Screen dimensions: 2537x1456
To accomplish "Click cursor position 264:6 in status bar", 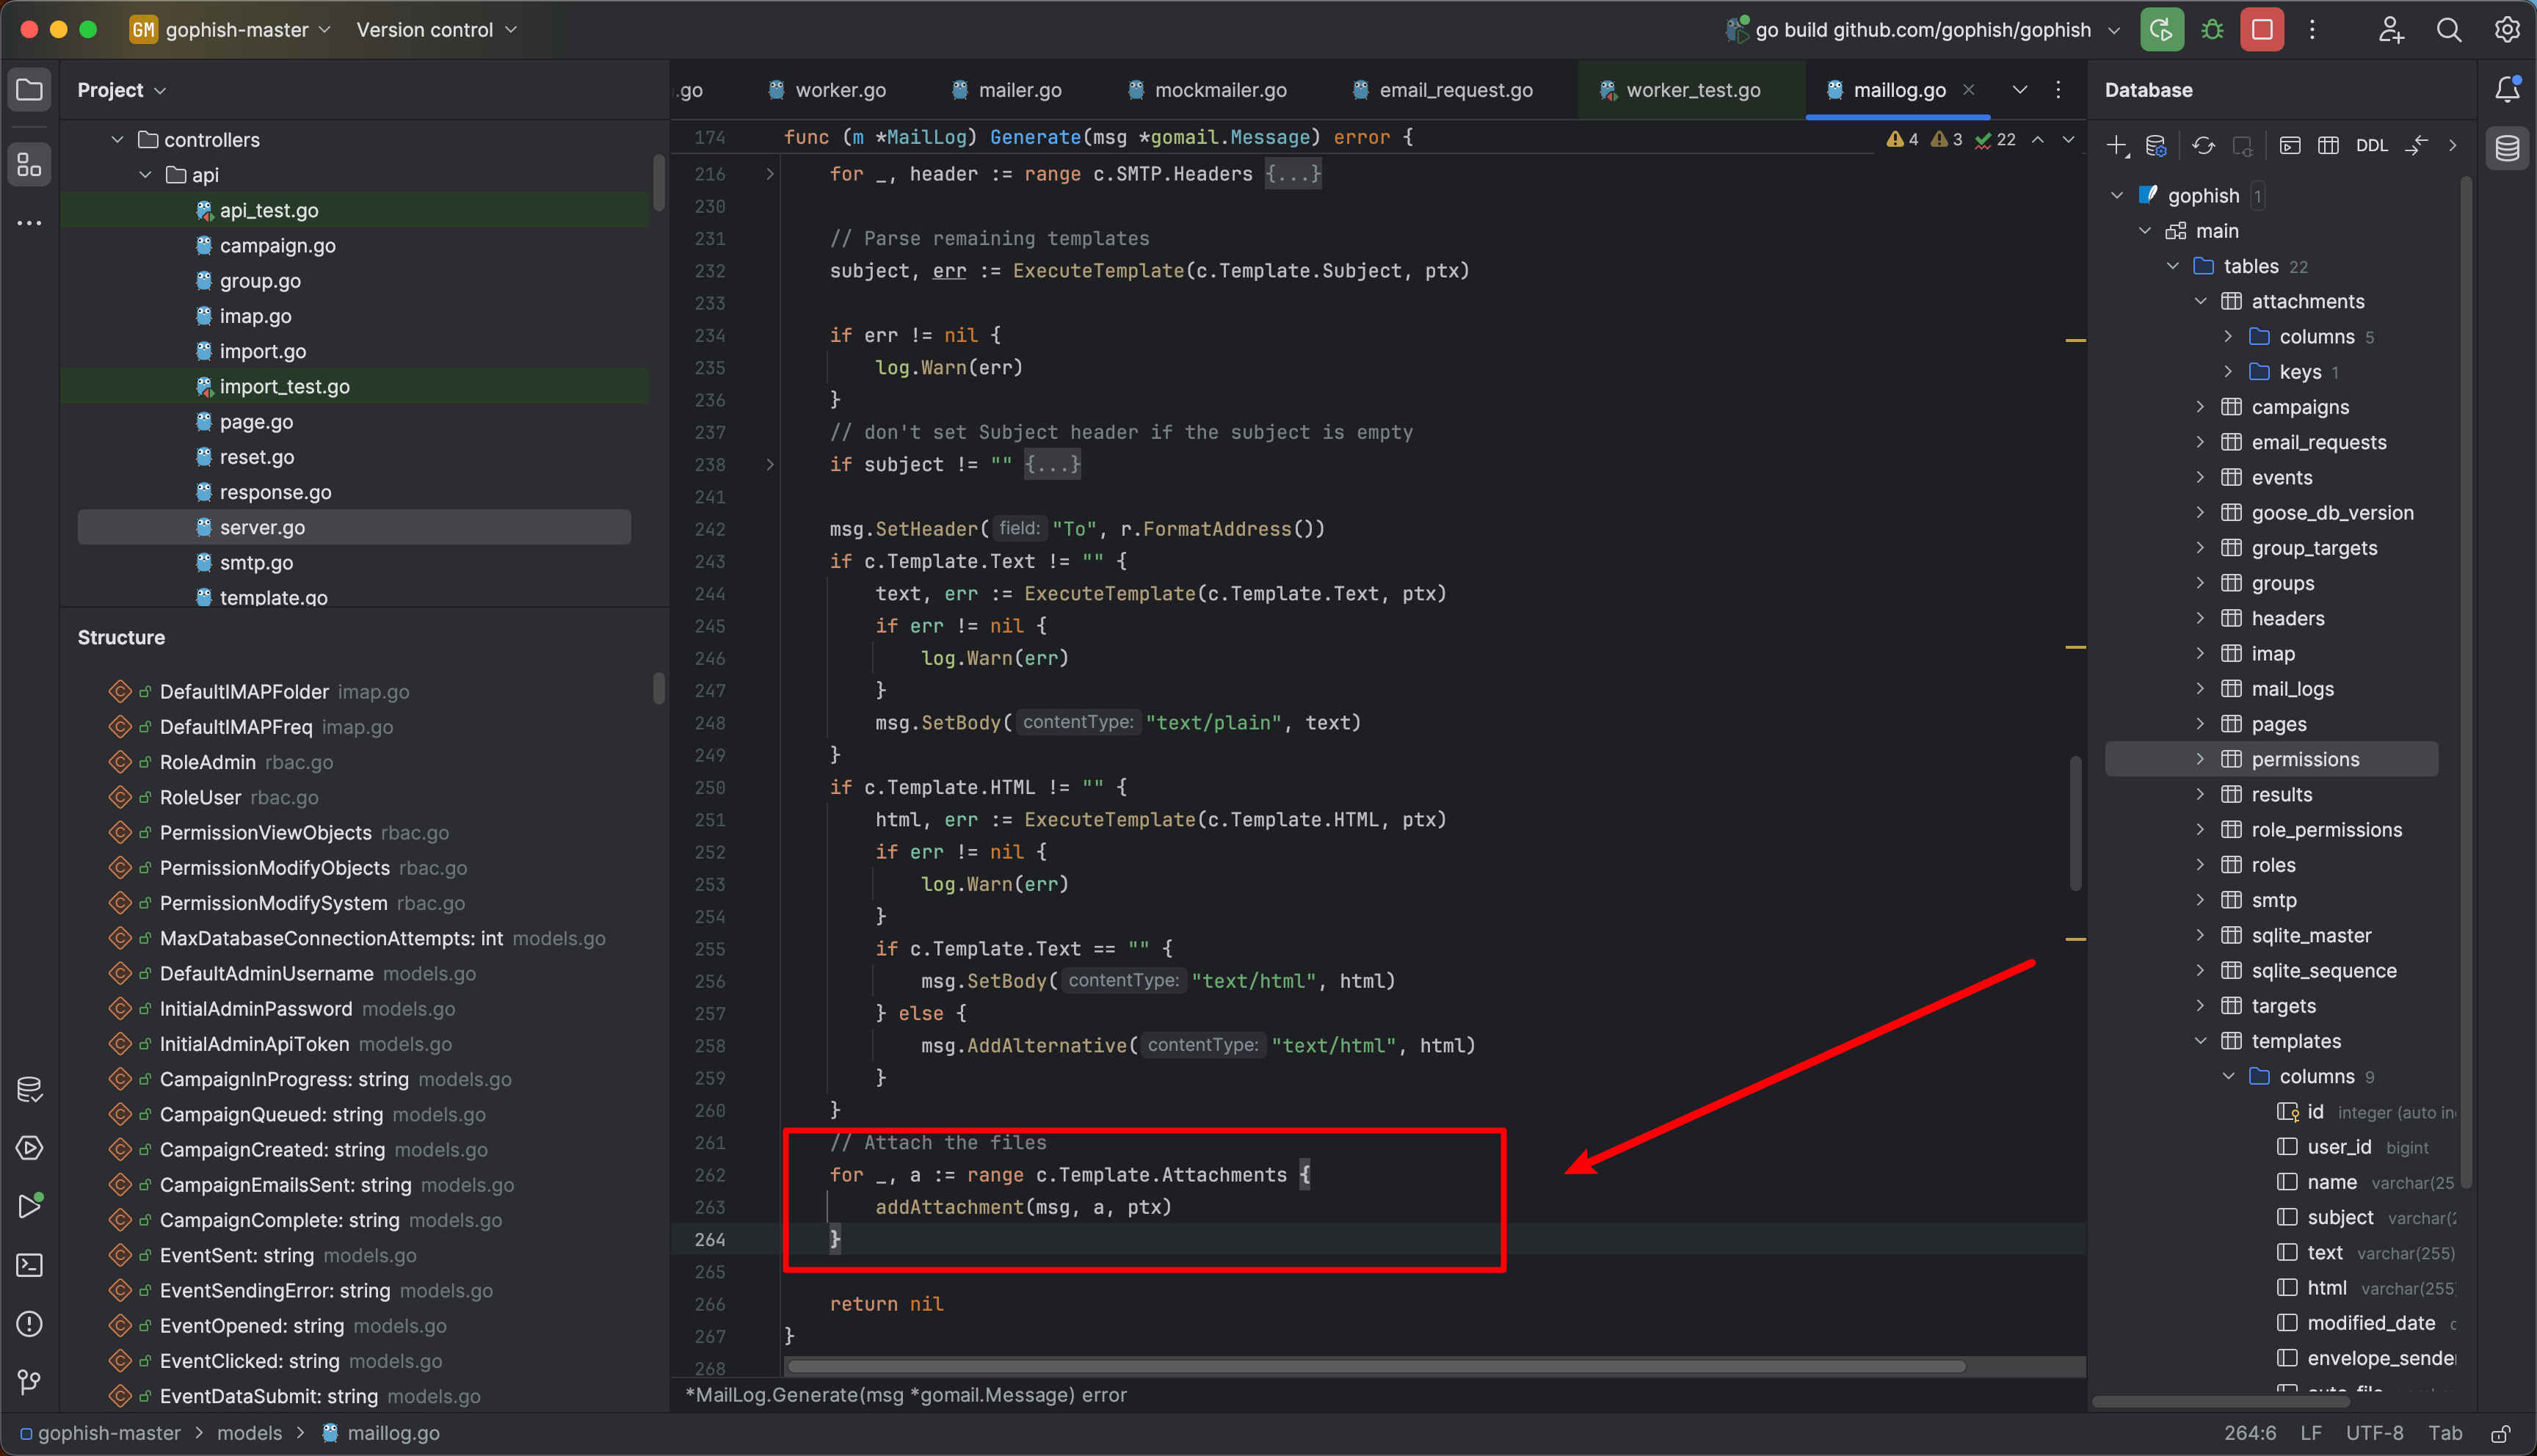I will (x=2250, y=1433).
